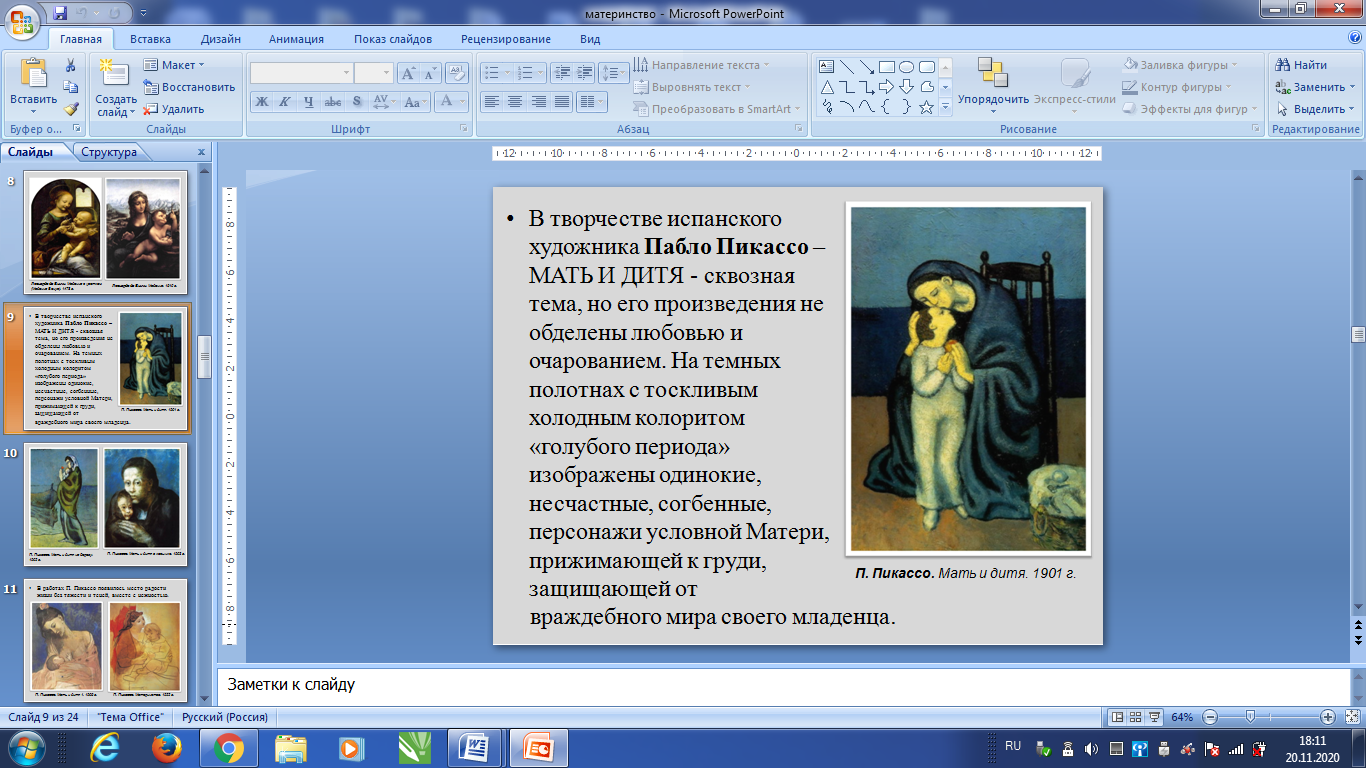
Task: Switch to Slide Sorter view
Action: pos(1137,717)
